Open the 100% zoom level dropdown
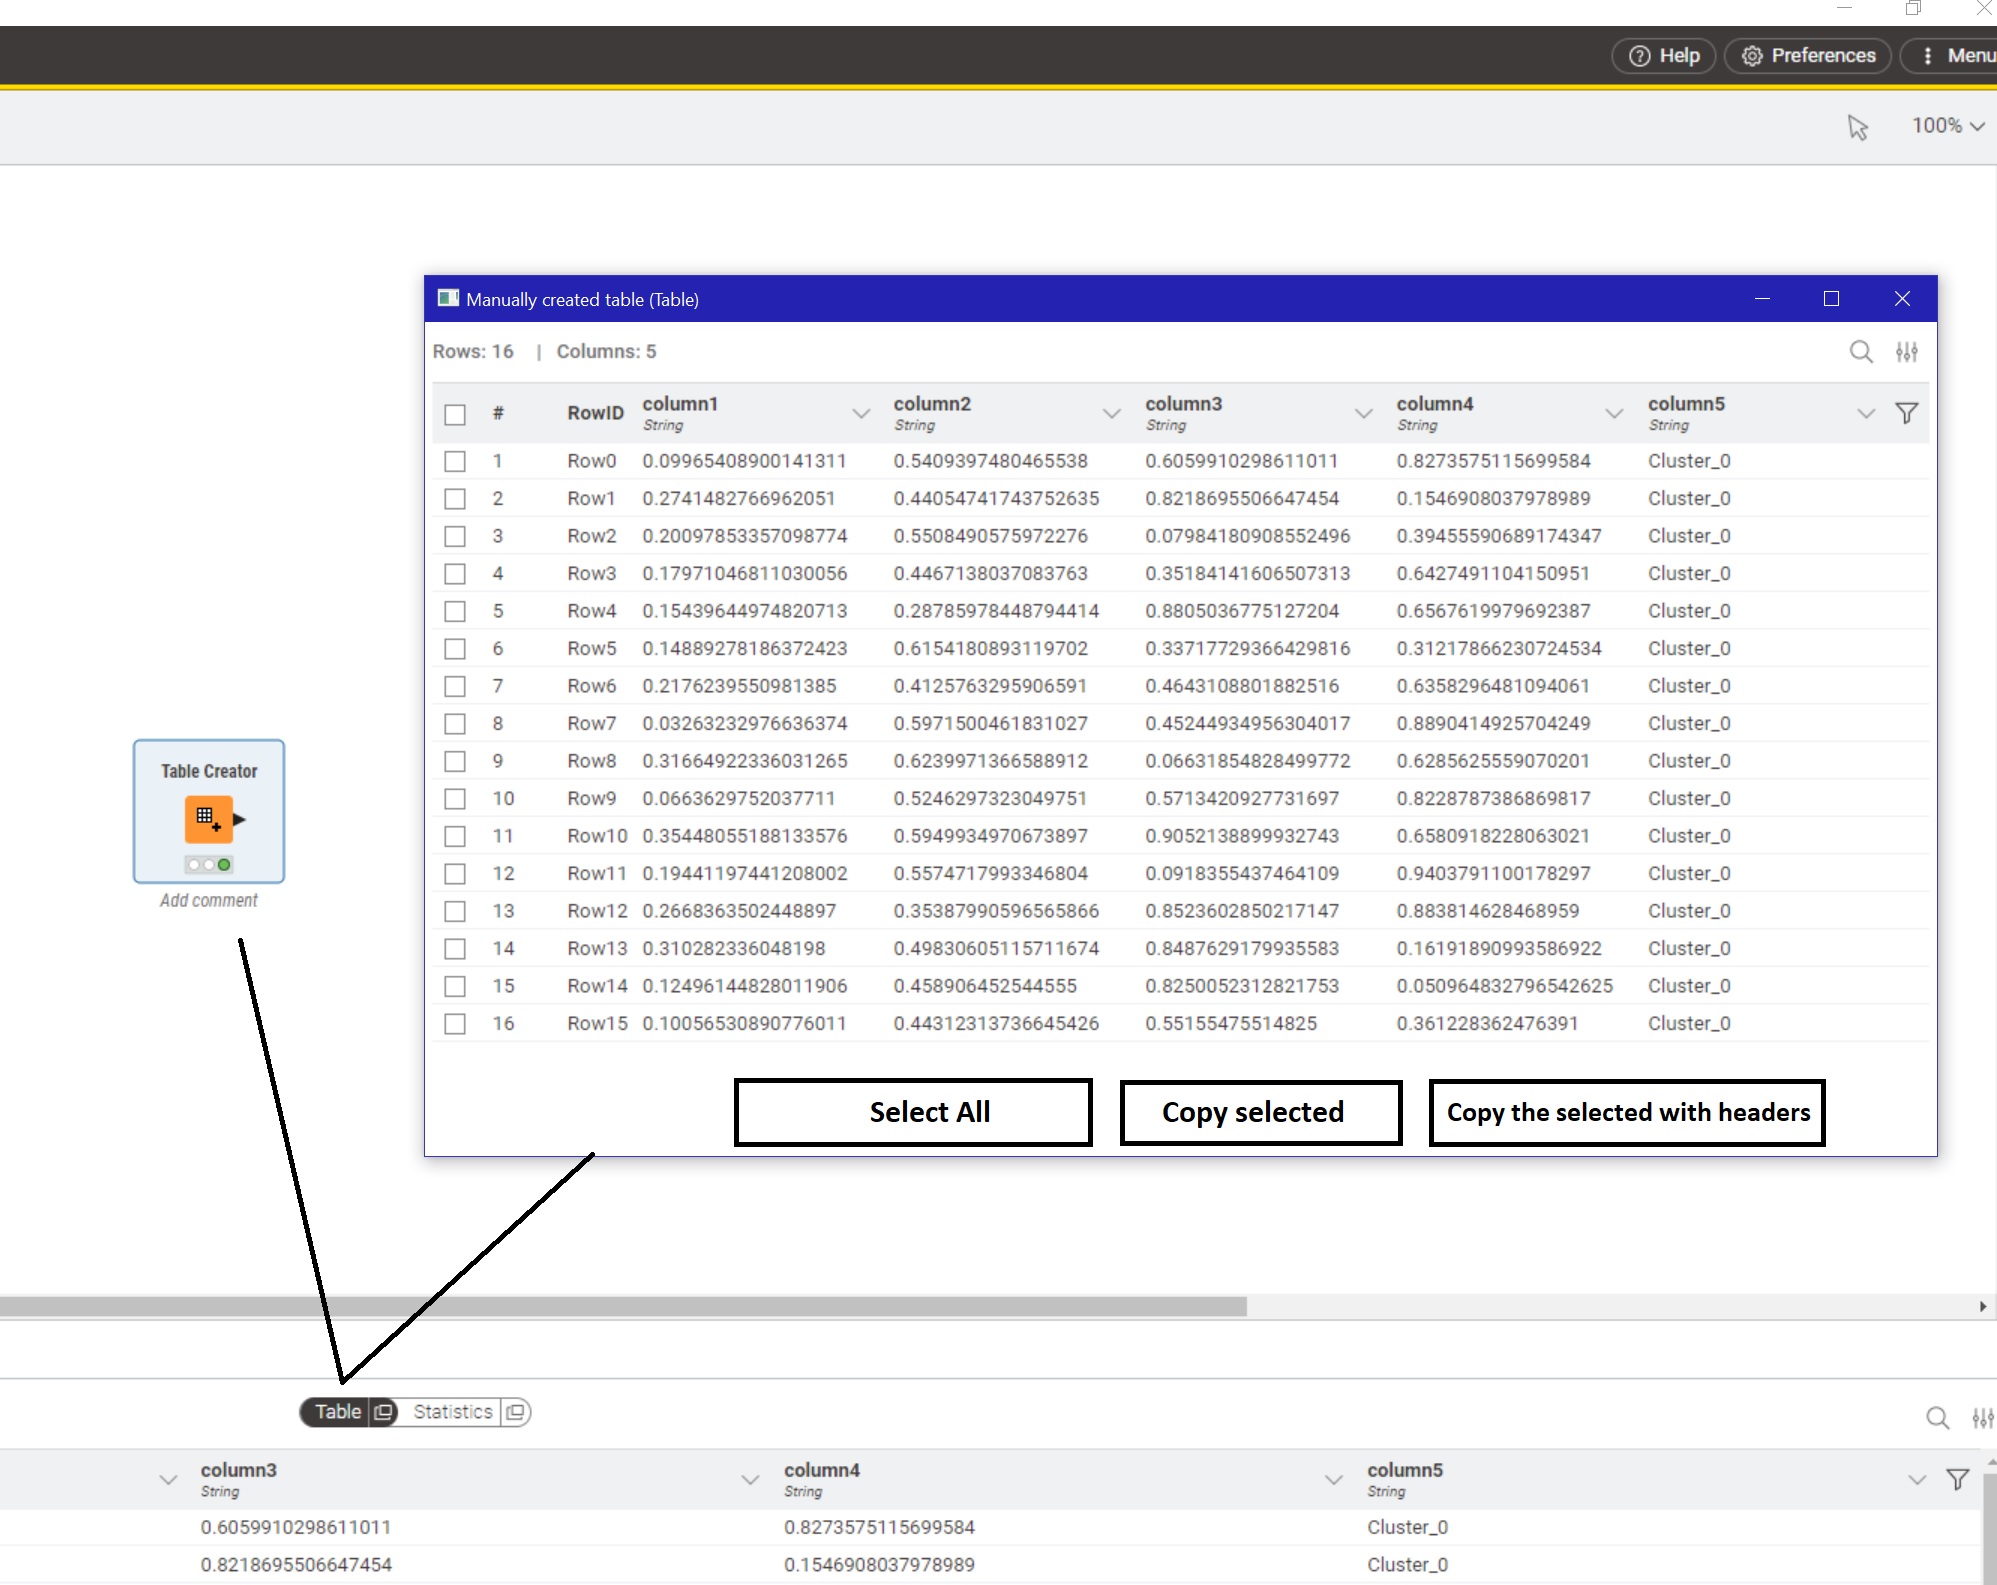The width and height of the screenshot is (1997, 1585). (1948, 126)
